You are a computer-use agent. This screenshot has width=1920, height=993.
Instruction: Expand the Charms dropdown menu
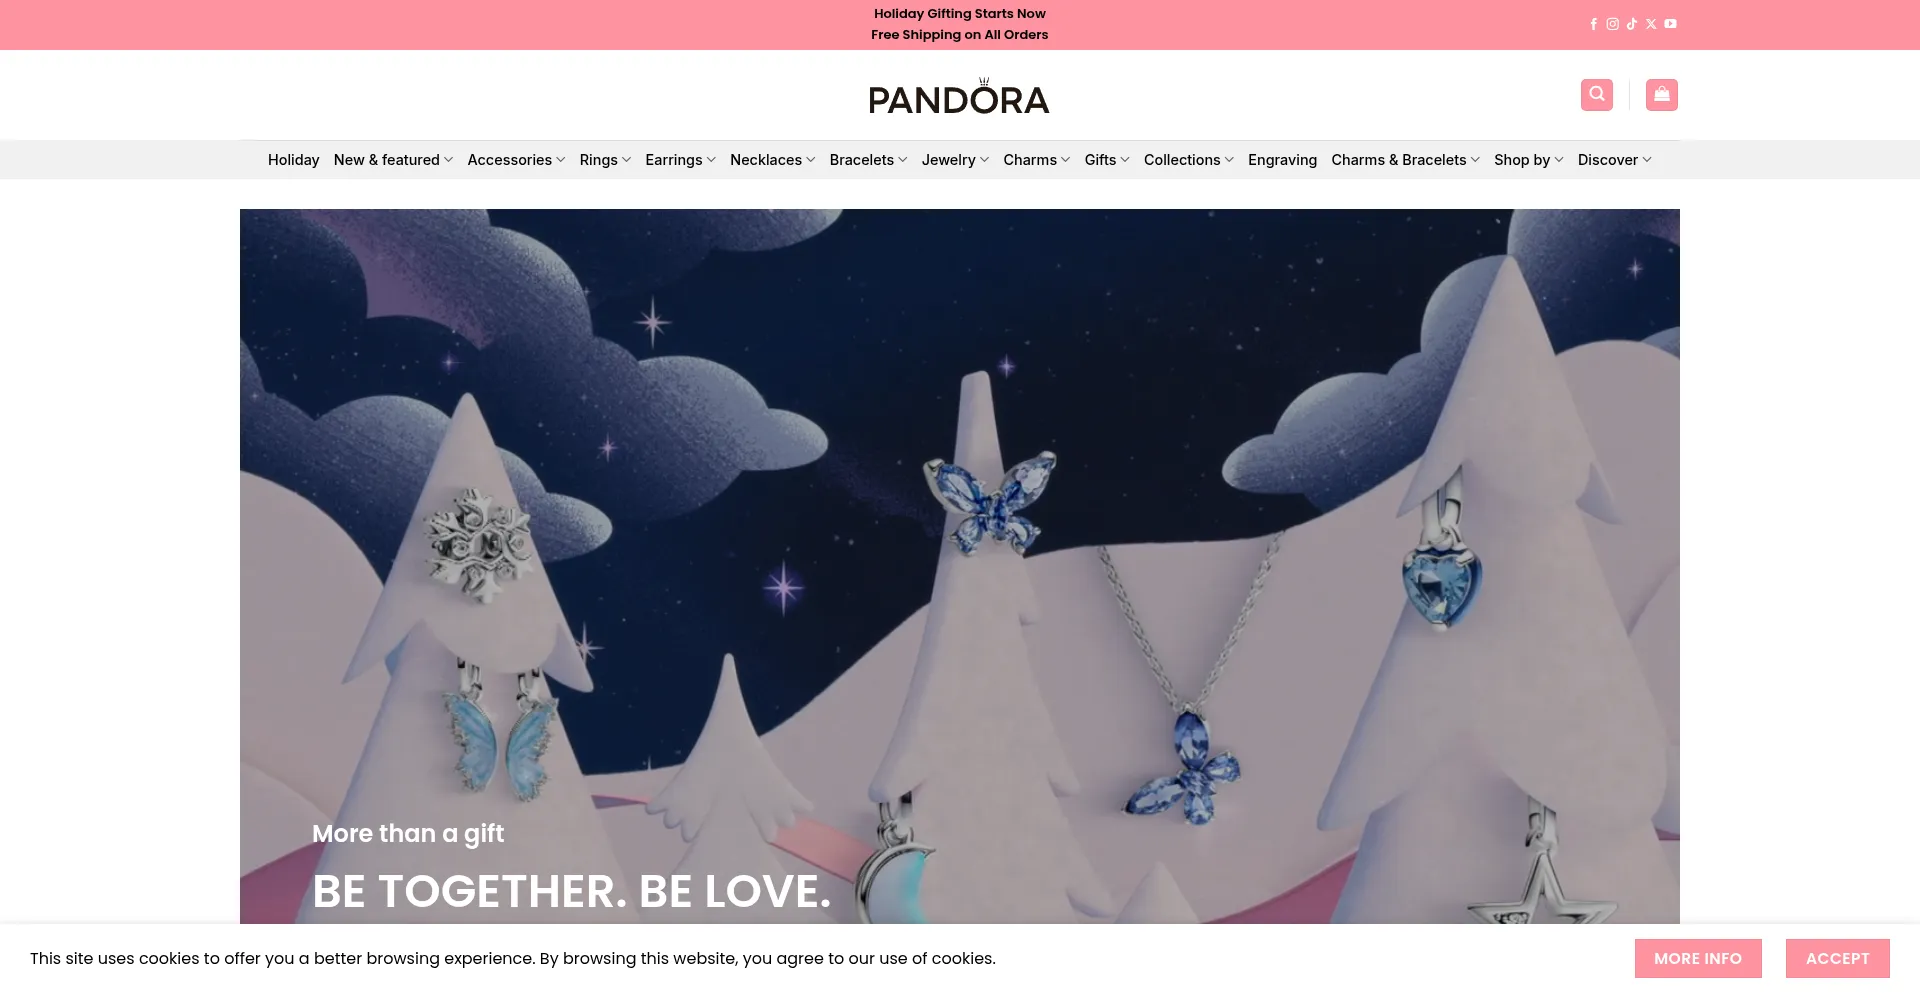click(x=1036, y=160)
